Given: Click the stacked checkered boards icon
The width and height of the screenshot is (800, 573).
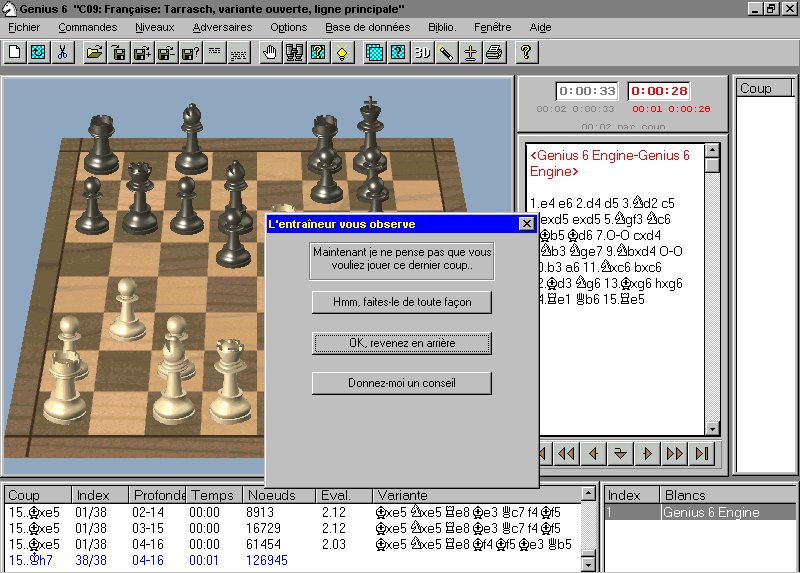Looking at the screenshot, I should point(374,53).
